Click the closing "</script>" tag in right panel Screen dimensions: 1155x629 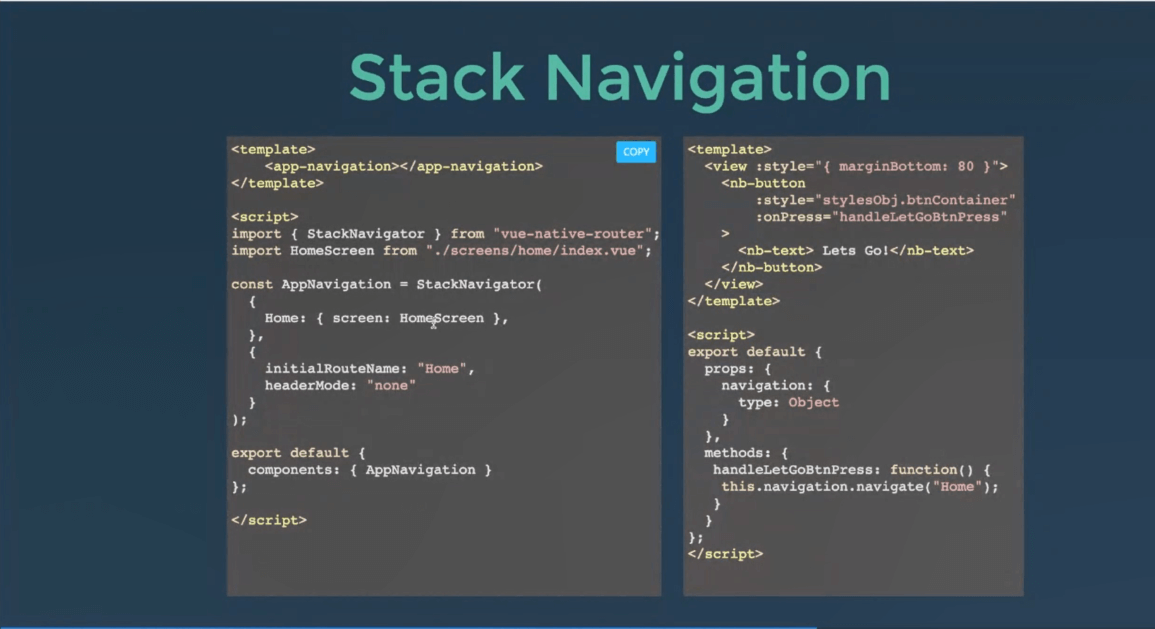725,554
